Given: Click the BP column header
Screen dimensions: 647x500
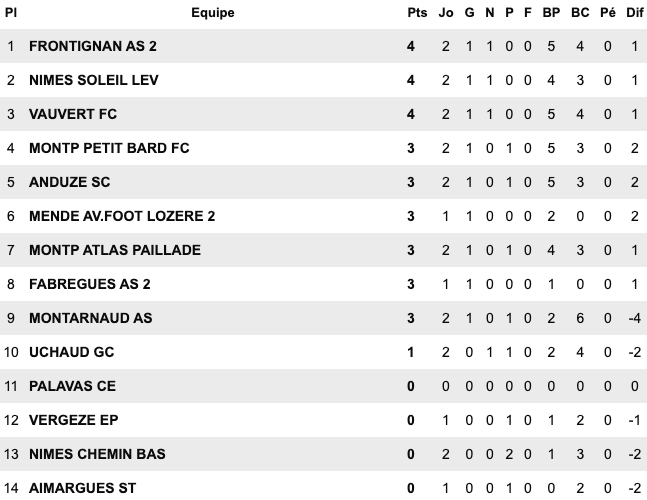Looking at the screenshot, I should click(x=551, y=13).
